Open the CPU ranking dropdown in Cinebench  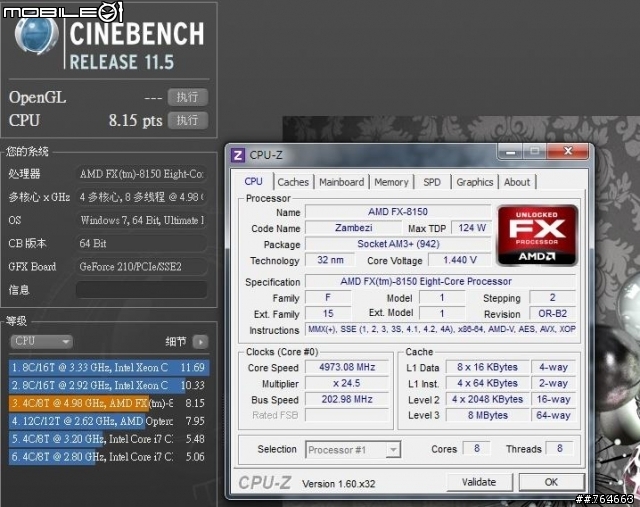click(41, 341)
